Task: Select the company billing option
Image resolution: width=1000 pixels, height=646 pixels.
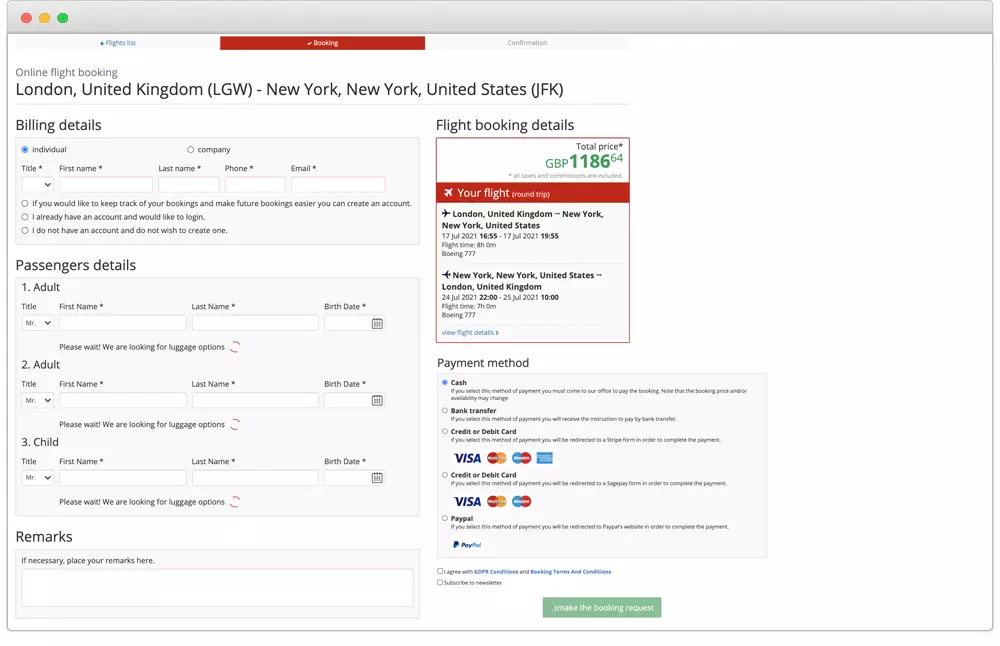Action: point(189,149)
